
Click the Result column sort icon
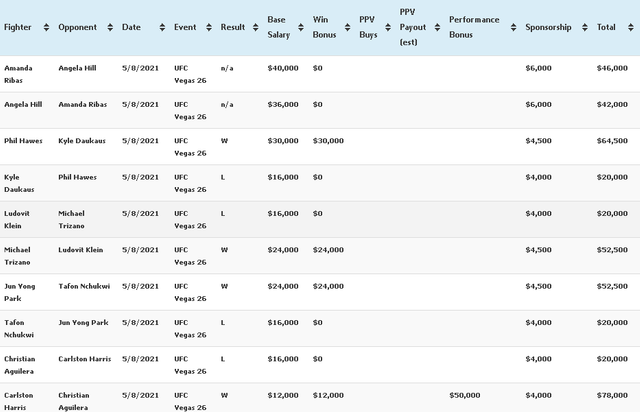pos(256,27)
